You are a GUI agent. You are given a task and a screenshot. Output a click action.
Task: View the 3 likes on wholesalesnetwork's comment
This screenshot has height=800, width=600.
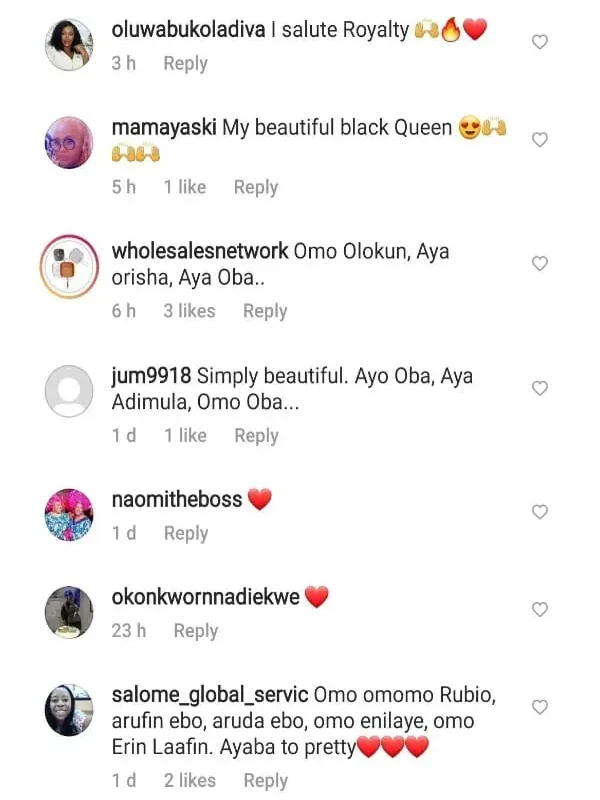pyautogui.click(x=189, y=311)
